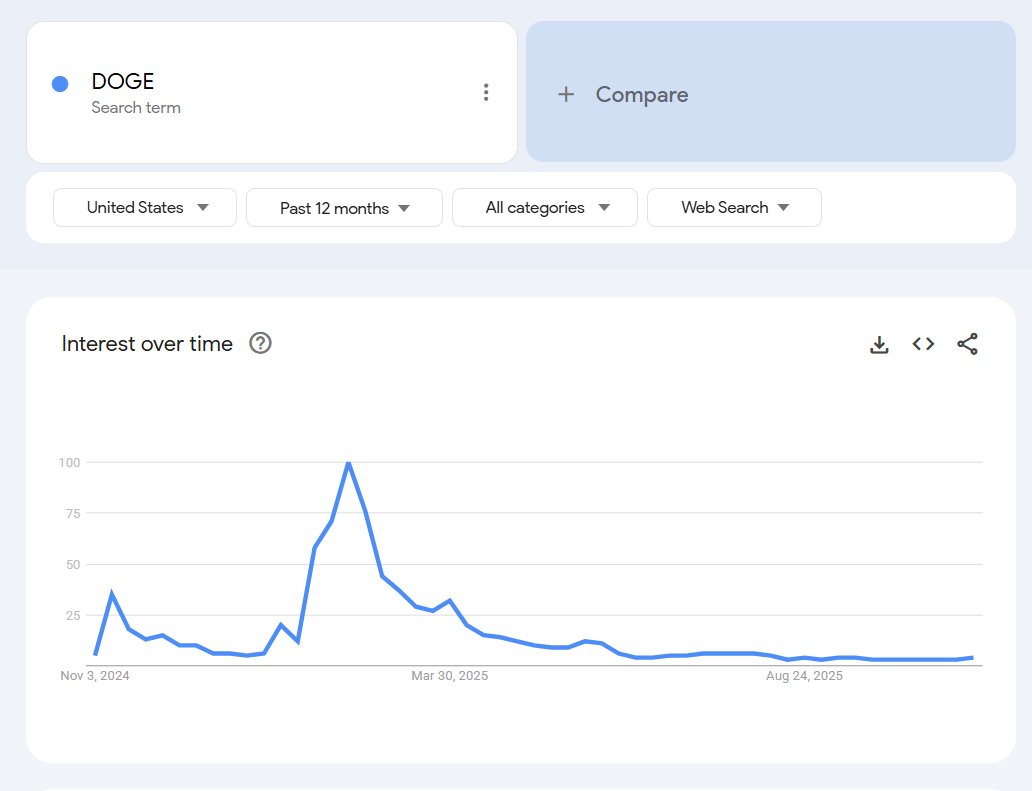Click the plus icon to compare terms
The height and width of the screenshot is (791, 1032).
[x=566, y=94]
